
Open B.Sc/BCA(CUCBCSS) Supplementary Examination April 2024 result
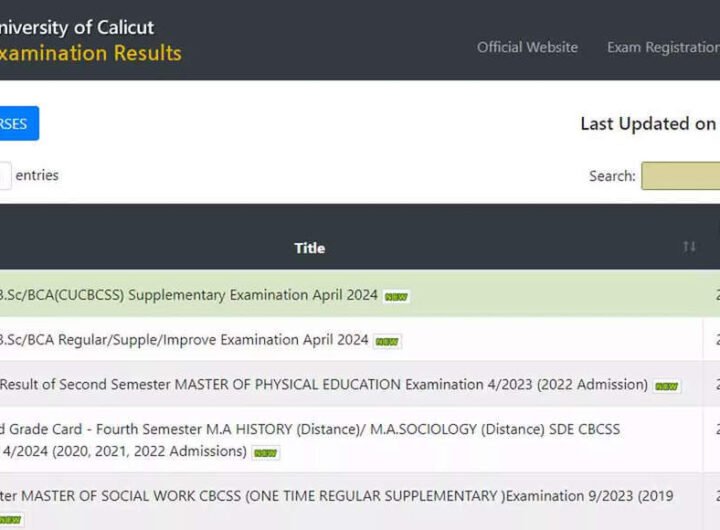(188, 295)
